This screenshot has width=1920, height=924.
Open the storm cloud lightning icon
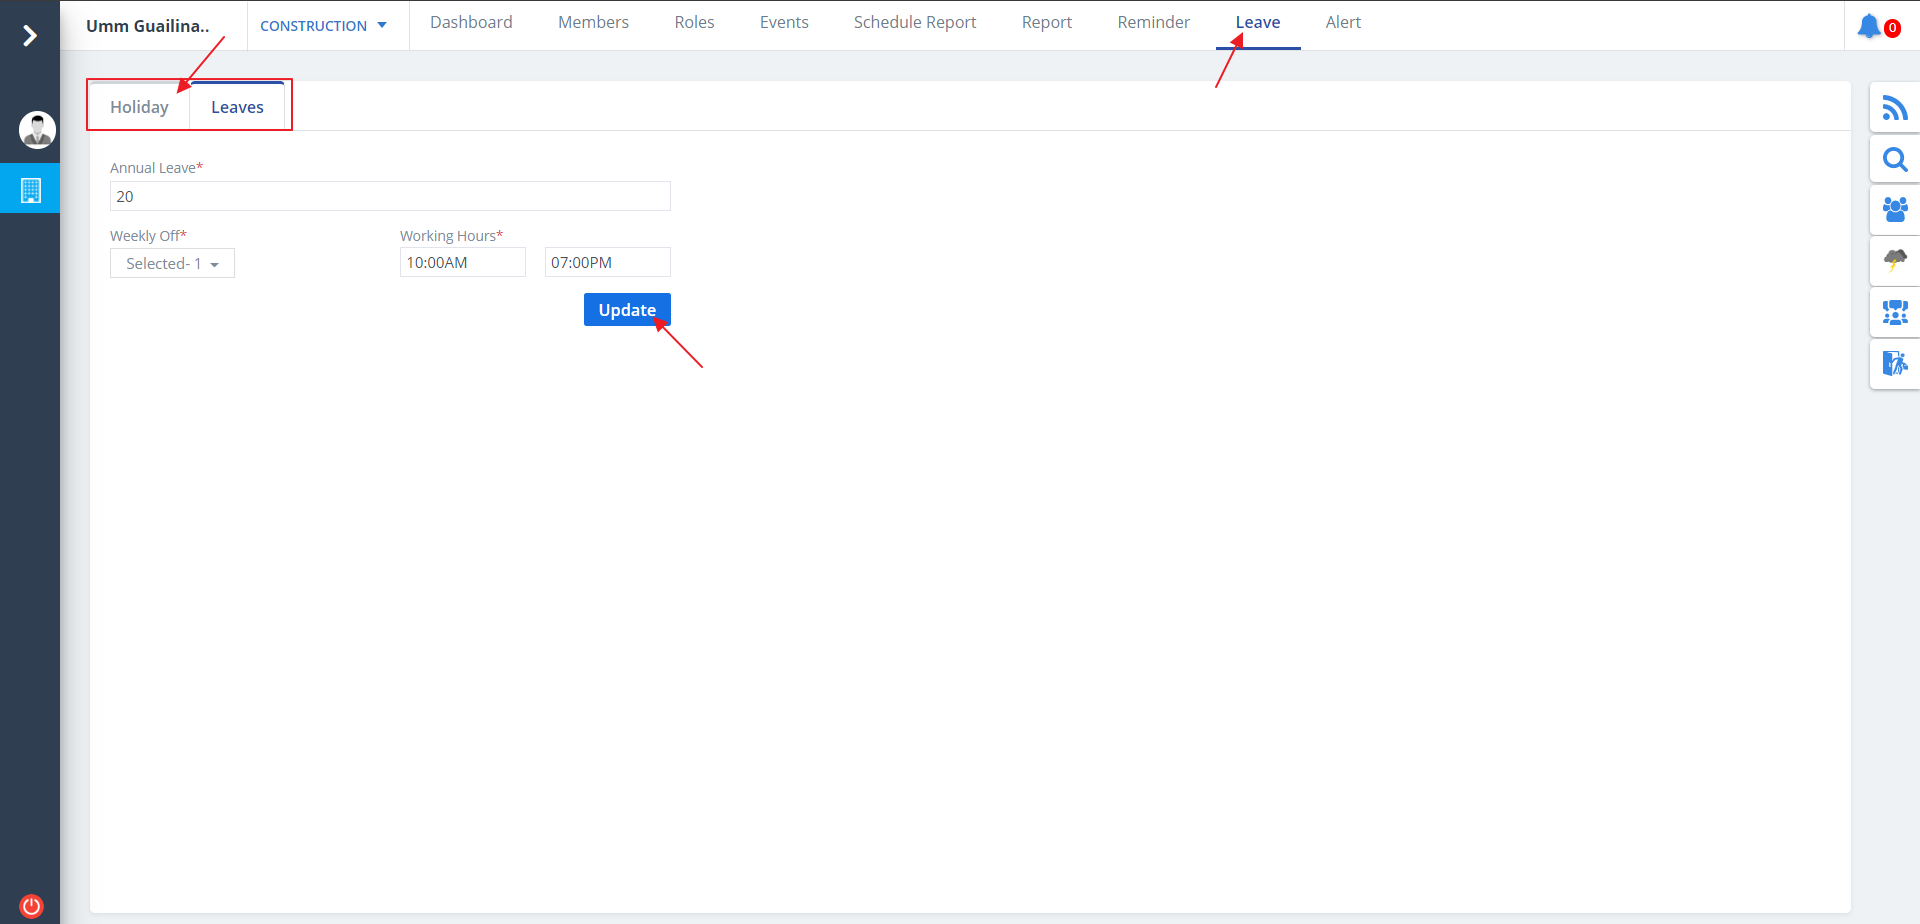[1894, 261]
